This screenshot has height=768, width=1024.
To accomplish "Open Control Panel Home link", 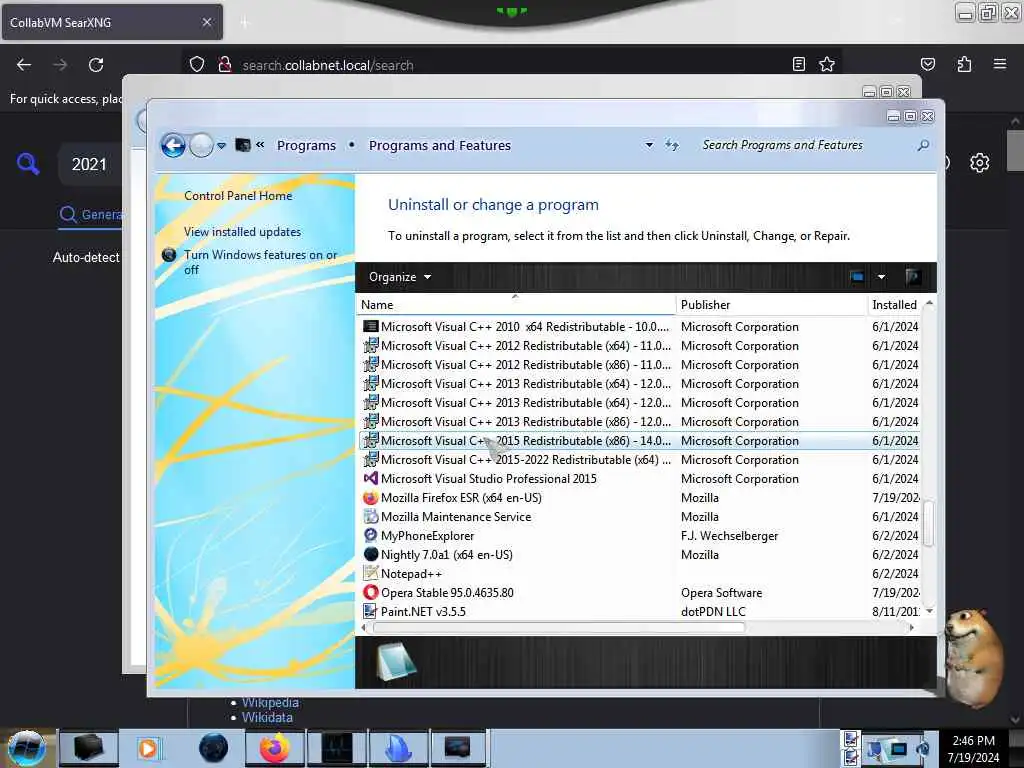I will (238, 195).
